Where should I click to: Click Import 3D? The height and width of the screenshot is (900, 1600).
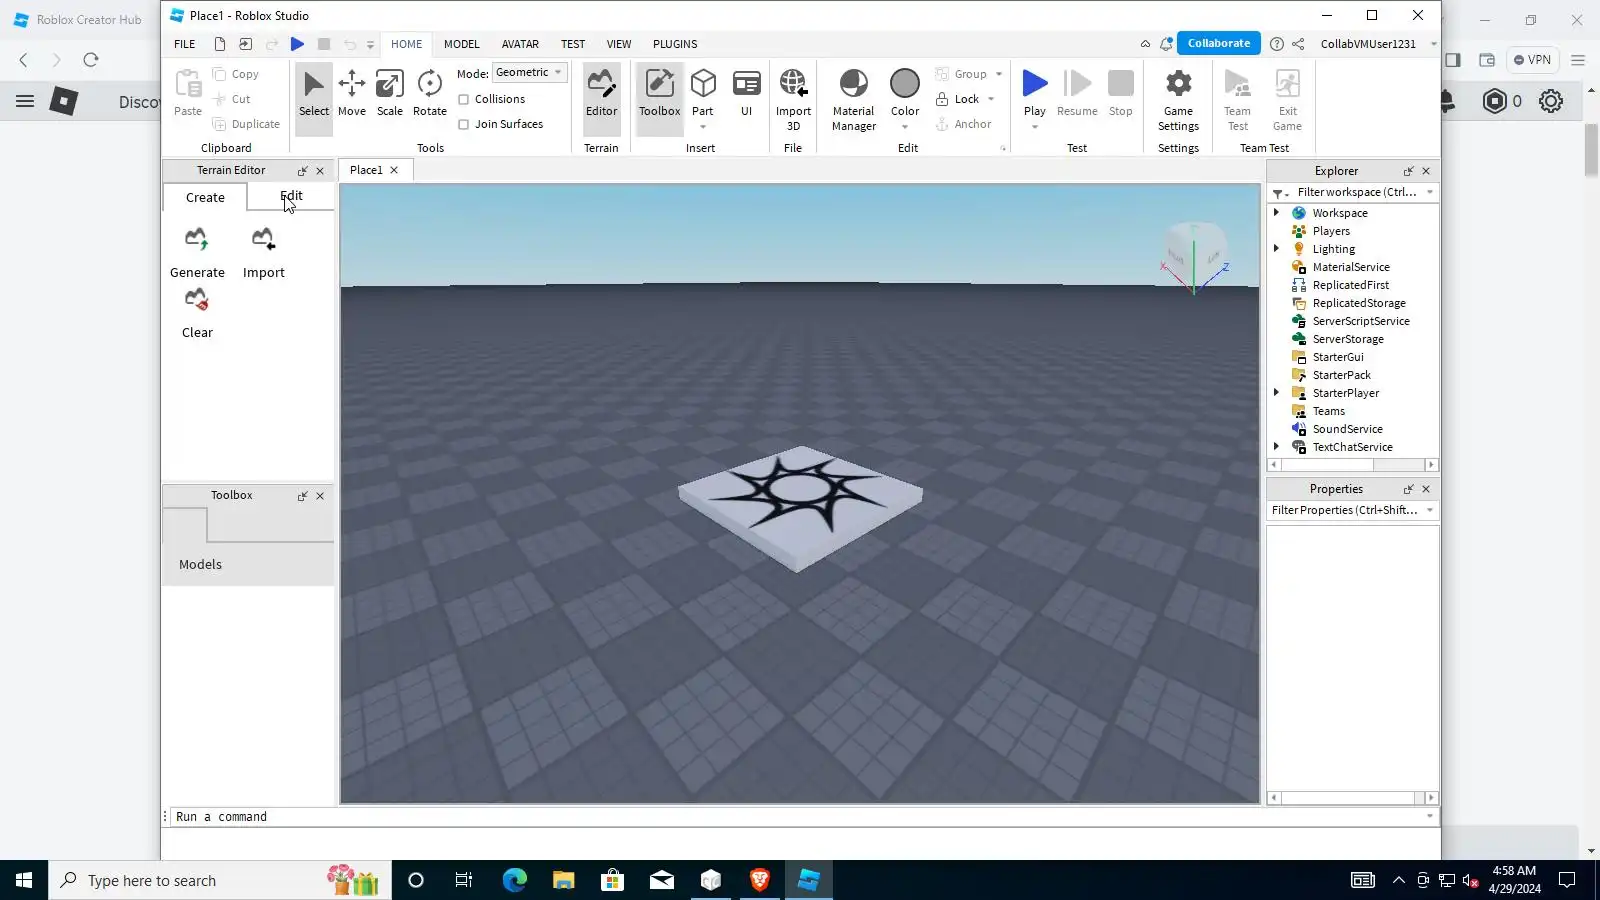point(793,99)
